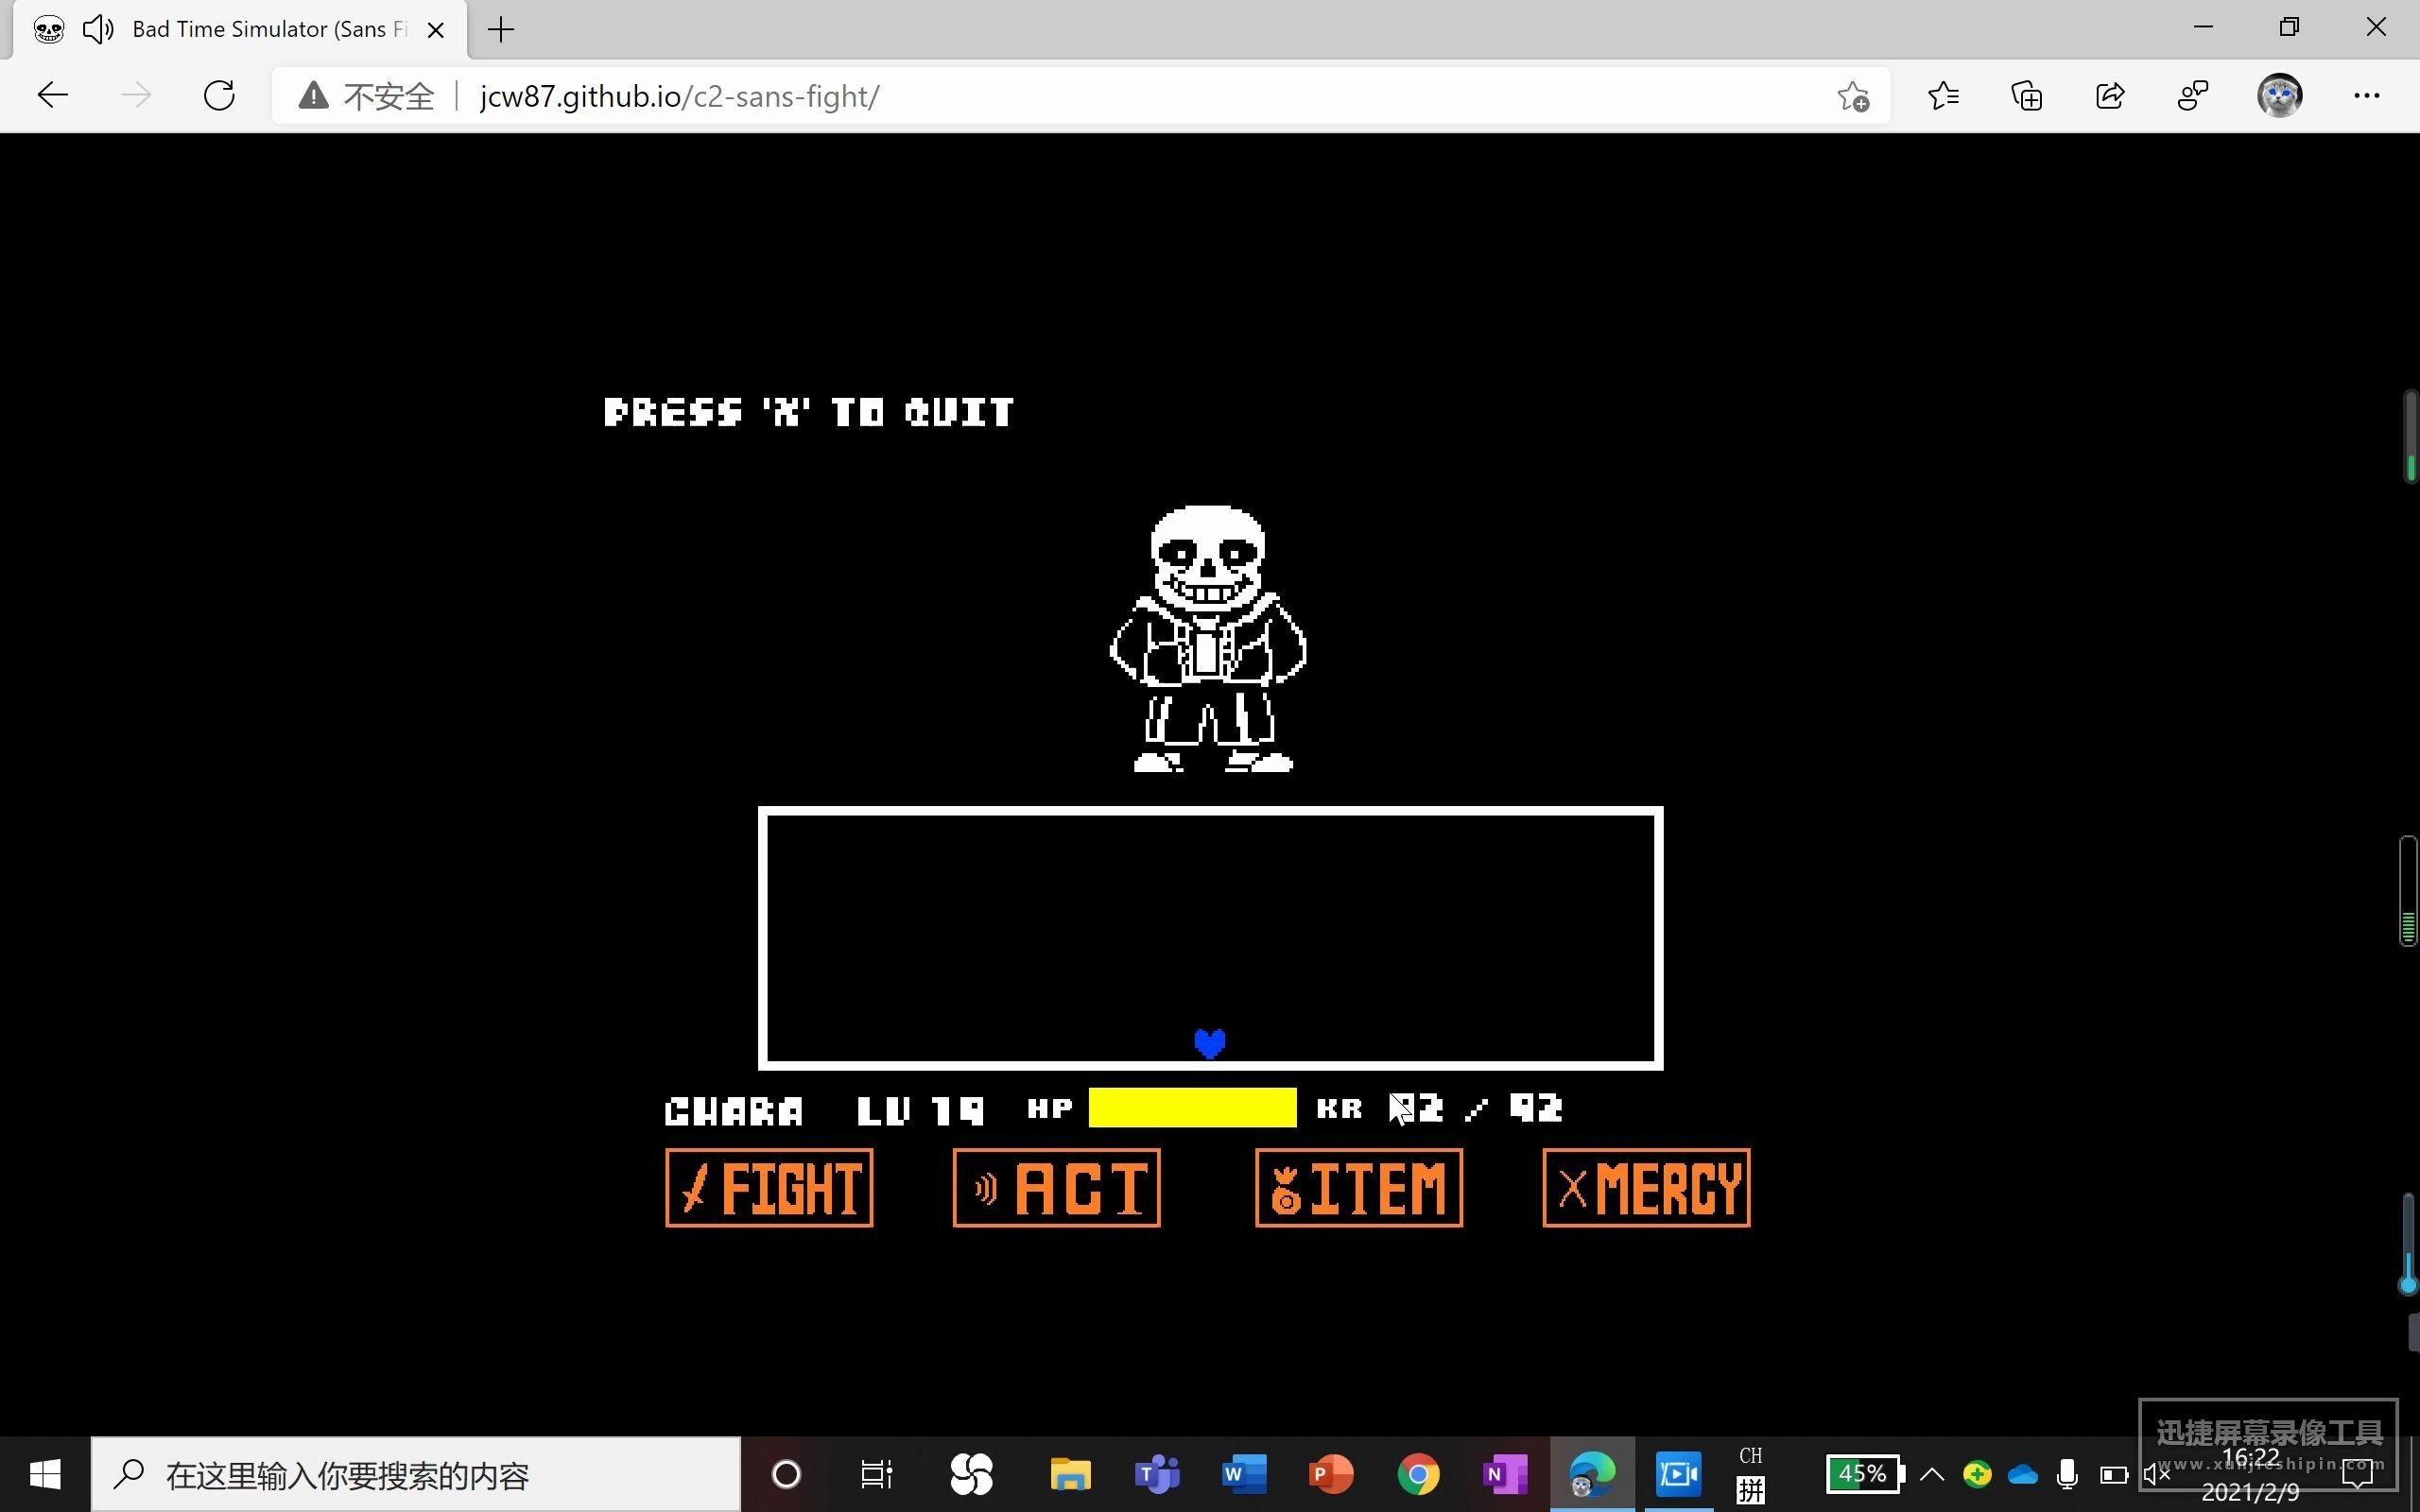
Task: Open the swirl app in taskbar
Action: pos(970,1474)
